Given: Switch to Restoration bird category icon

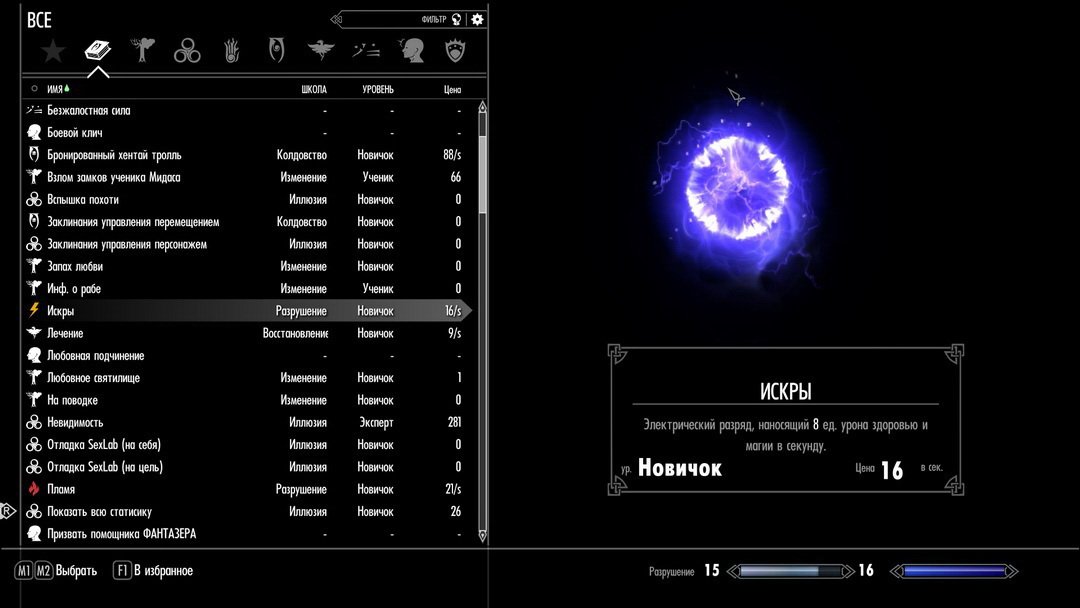Looking at the screenshot, I should tap(322, 50).
